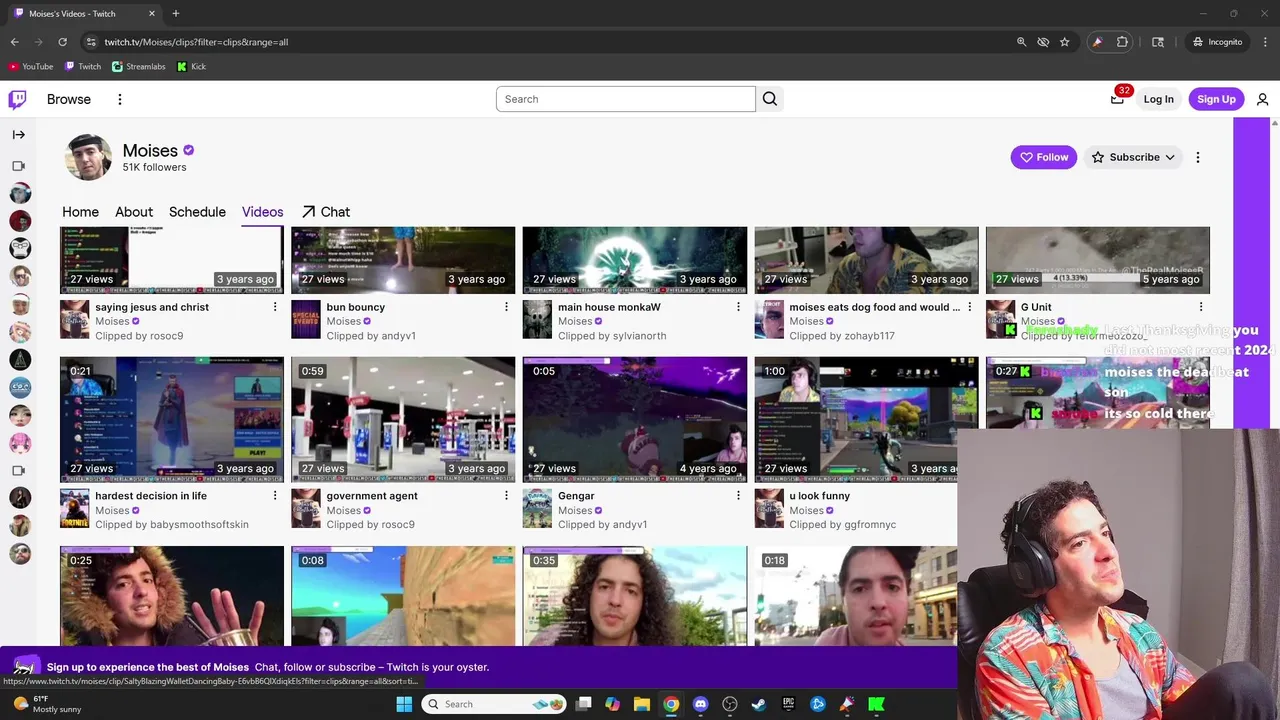Open the Kick app from the taskbar
Viewport: 1280px width, 720px height.
[x=876, y=704]
